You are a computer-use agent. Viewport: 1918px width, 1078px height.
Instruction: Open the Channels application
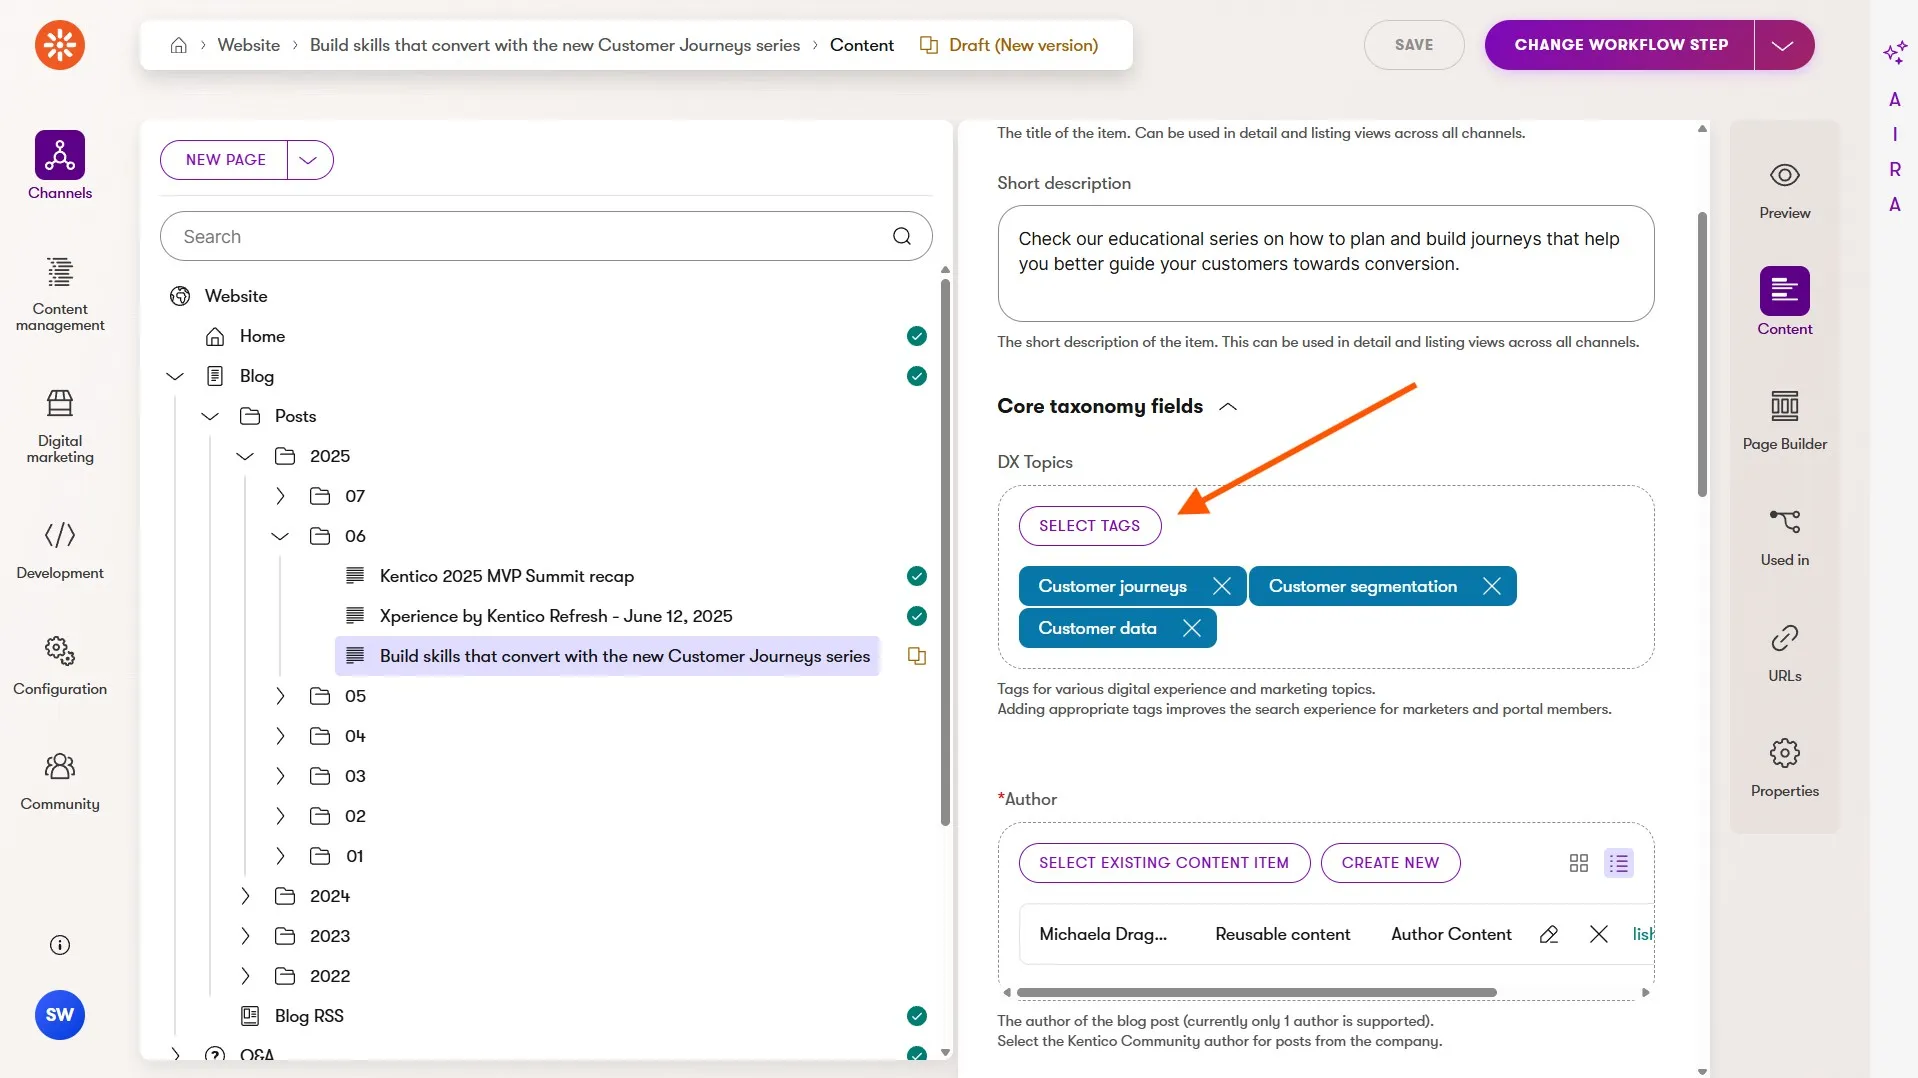[x=60, y=166]
